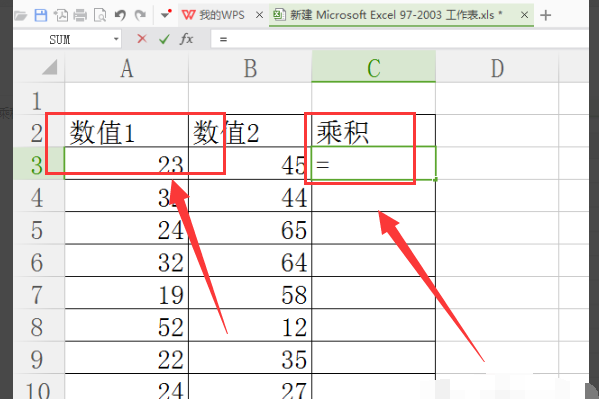
Task: Close the Excel 97-2003 工作表.xls tab
Action: point(525,15)
